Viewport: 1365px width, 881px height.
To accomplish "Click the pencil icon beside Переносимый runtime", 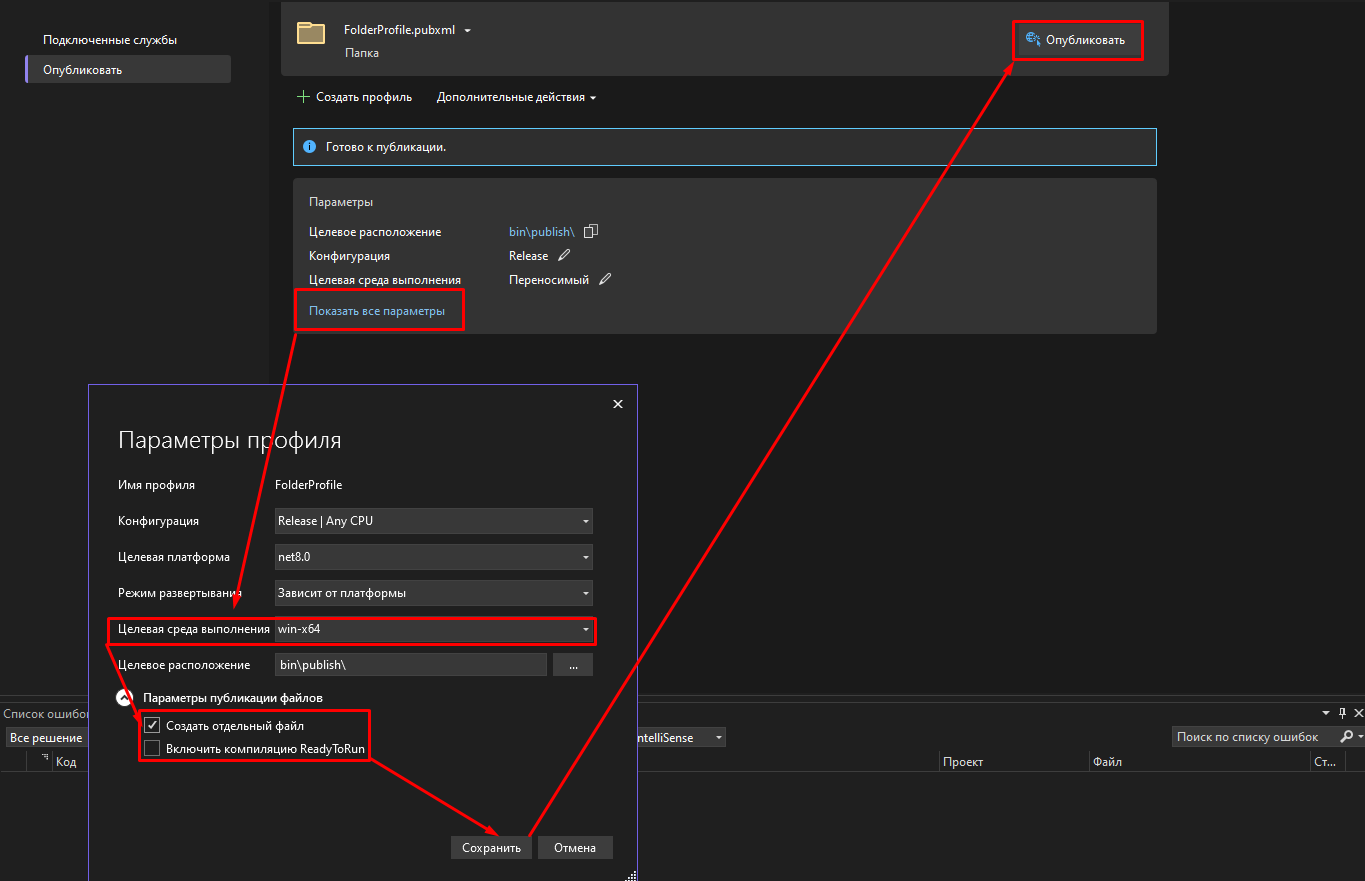I will pyautogui.click(x=604, y=279).
